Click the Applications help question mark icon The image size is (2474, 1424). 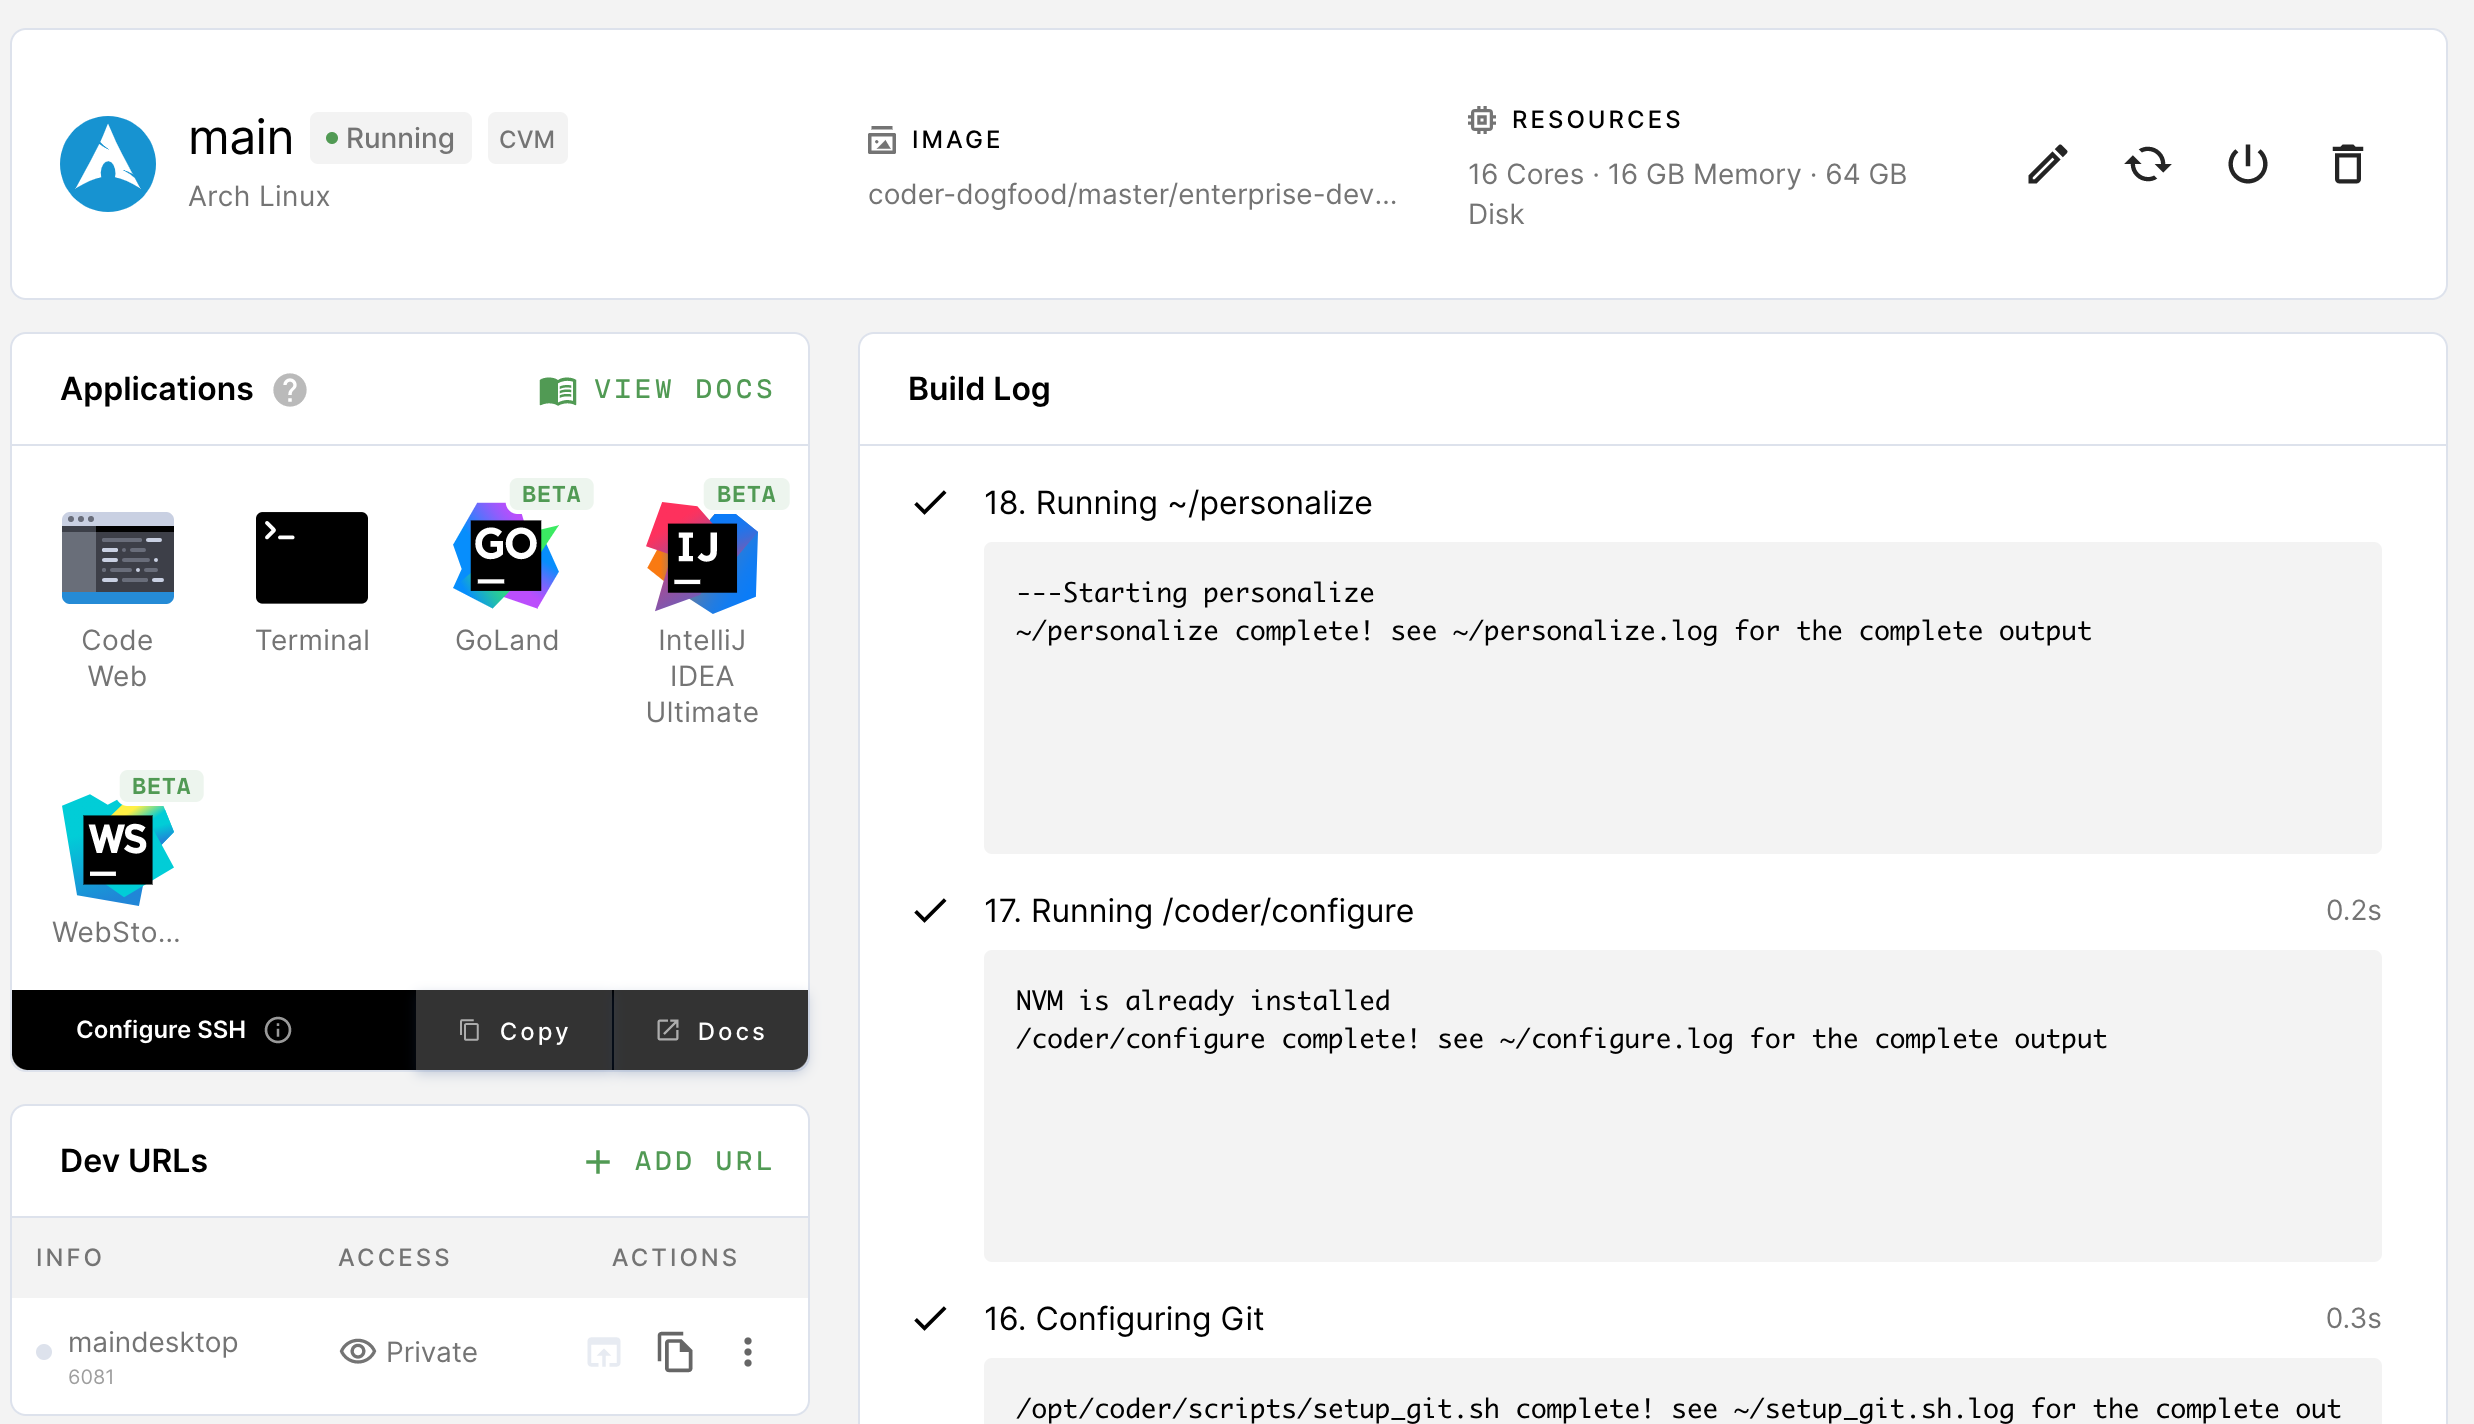290,390
